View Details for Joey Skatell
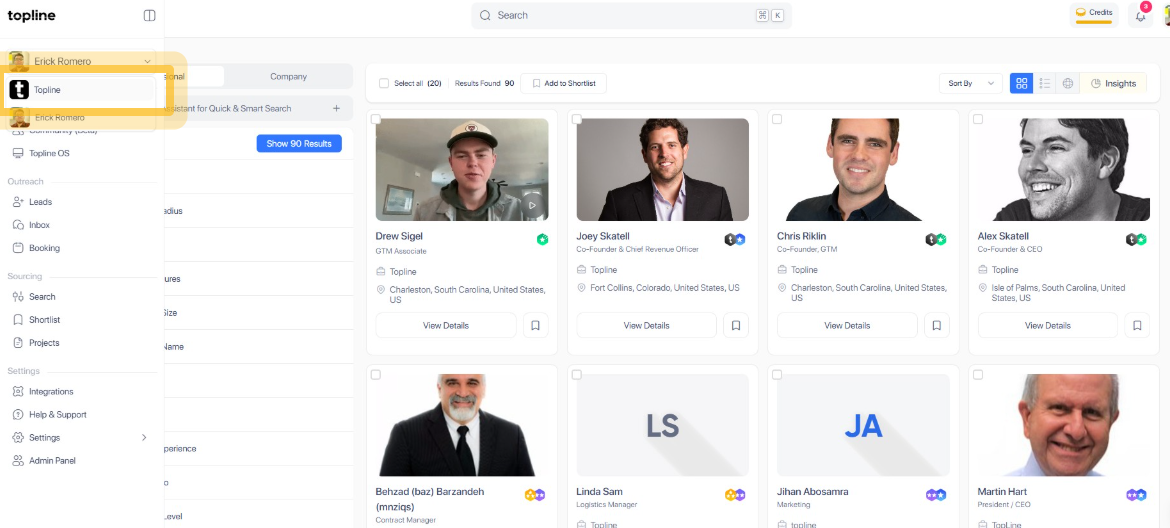This screenshot has width=1170, height=528. 646,325
